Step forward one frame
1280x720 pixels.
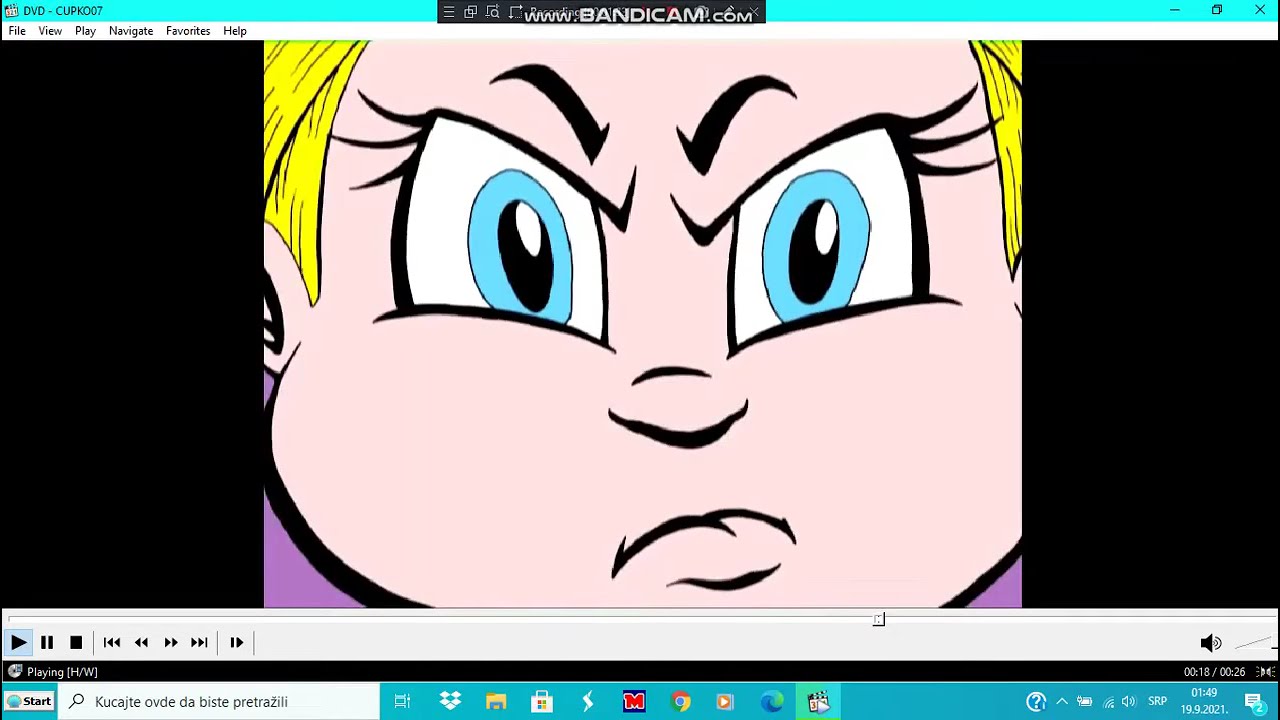(x=236, y=642)
